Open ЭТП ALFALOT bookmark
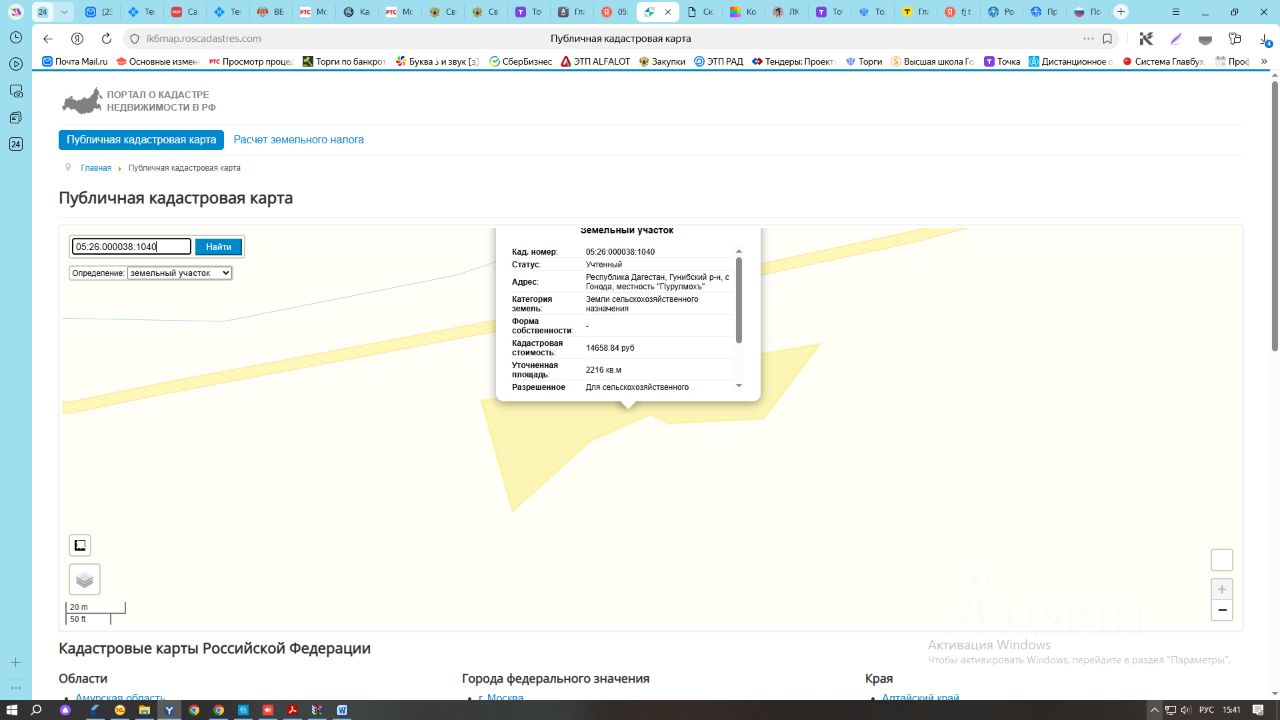The width and height of the screenshot is (1280, 720). click(596, 62)
